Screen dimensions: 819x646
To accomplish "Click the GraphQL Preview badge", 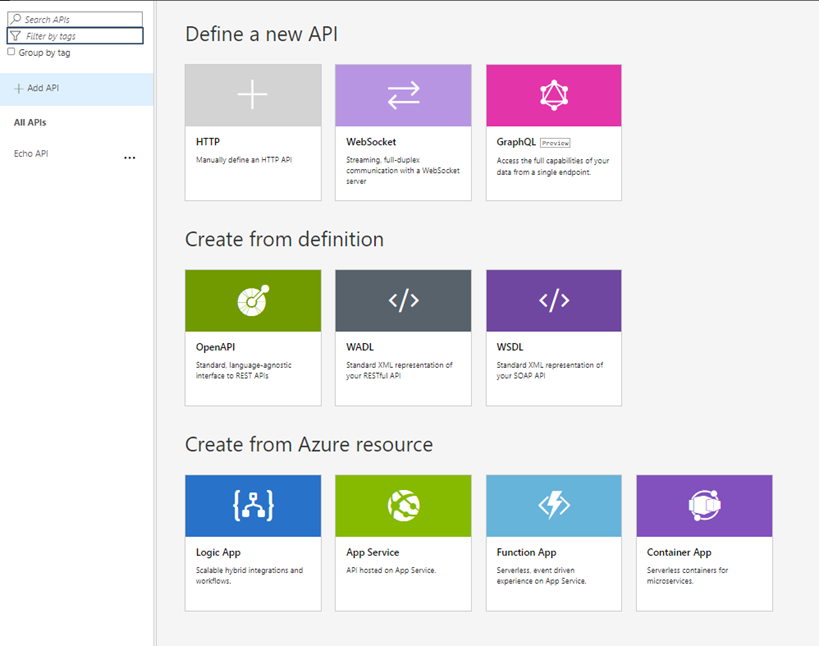I will pyautogui.click(x=554, y=142).
